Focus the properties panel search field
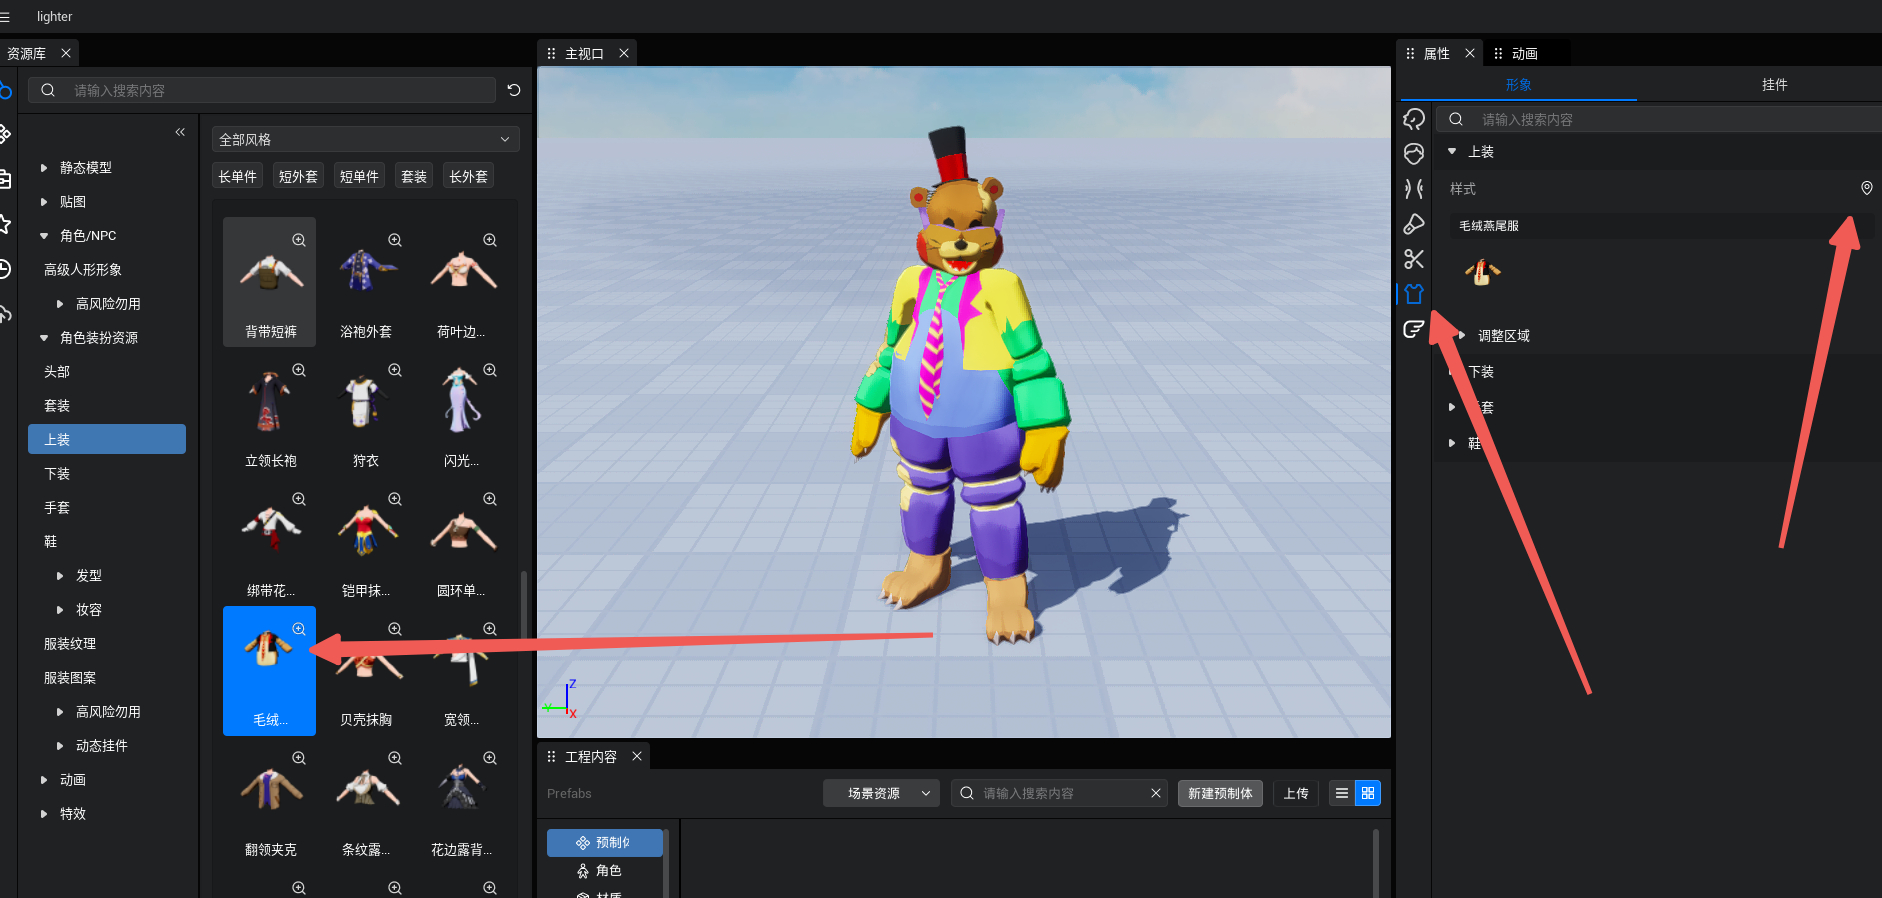The height and width of the screenshot is (898, 1882). [1660, 119]
